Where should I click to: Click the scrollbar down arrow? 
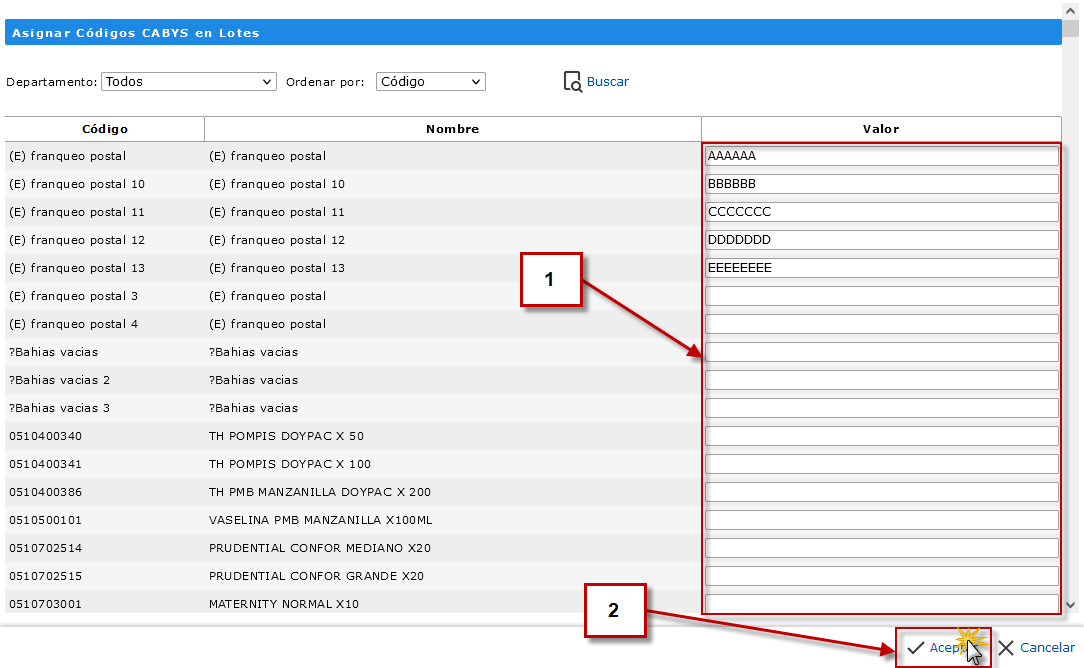tap(1070, 605)
